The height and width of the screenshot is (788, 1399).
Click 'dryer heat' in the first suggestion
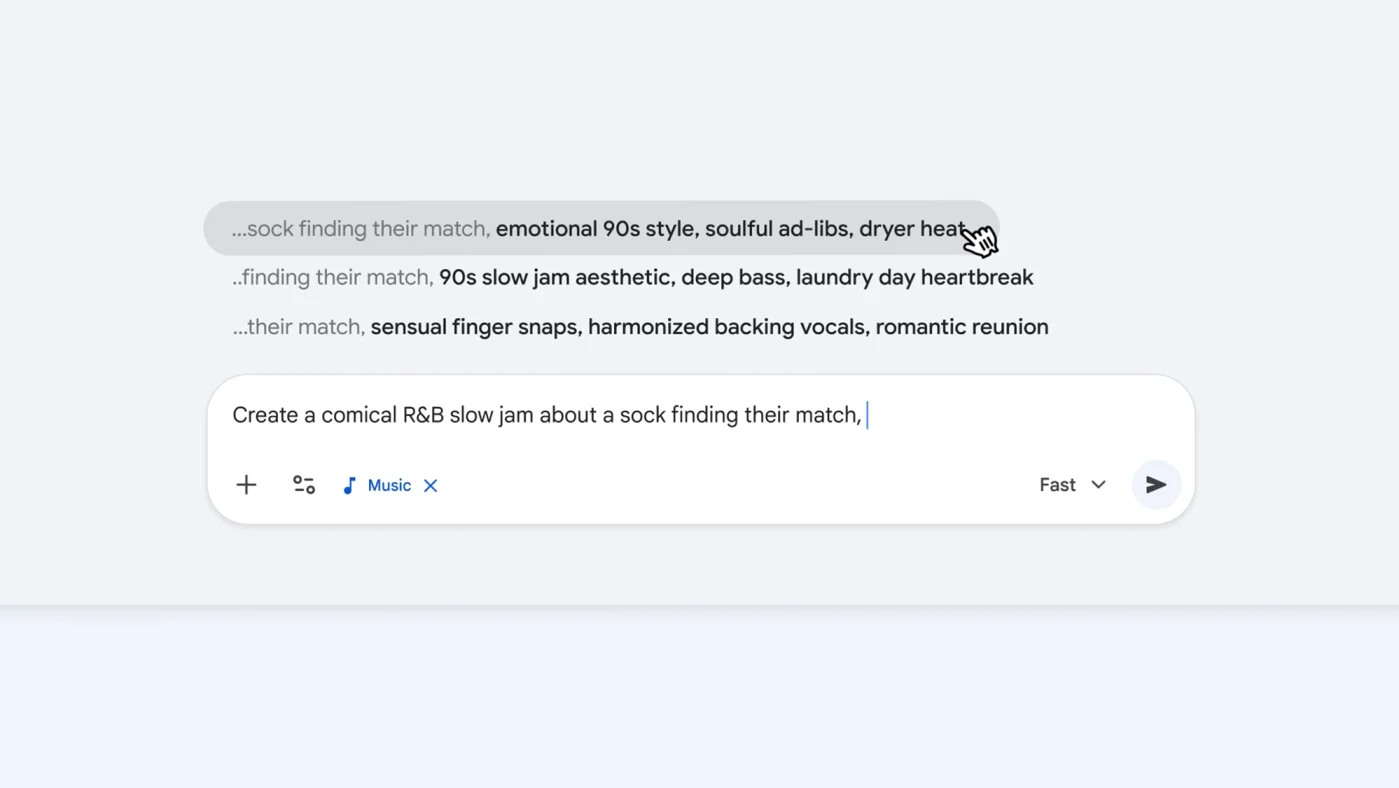pos(910,229)
